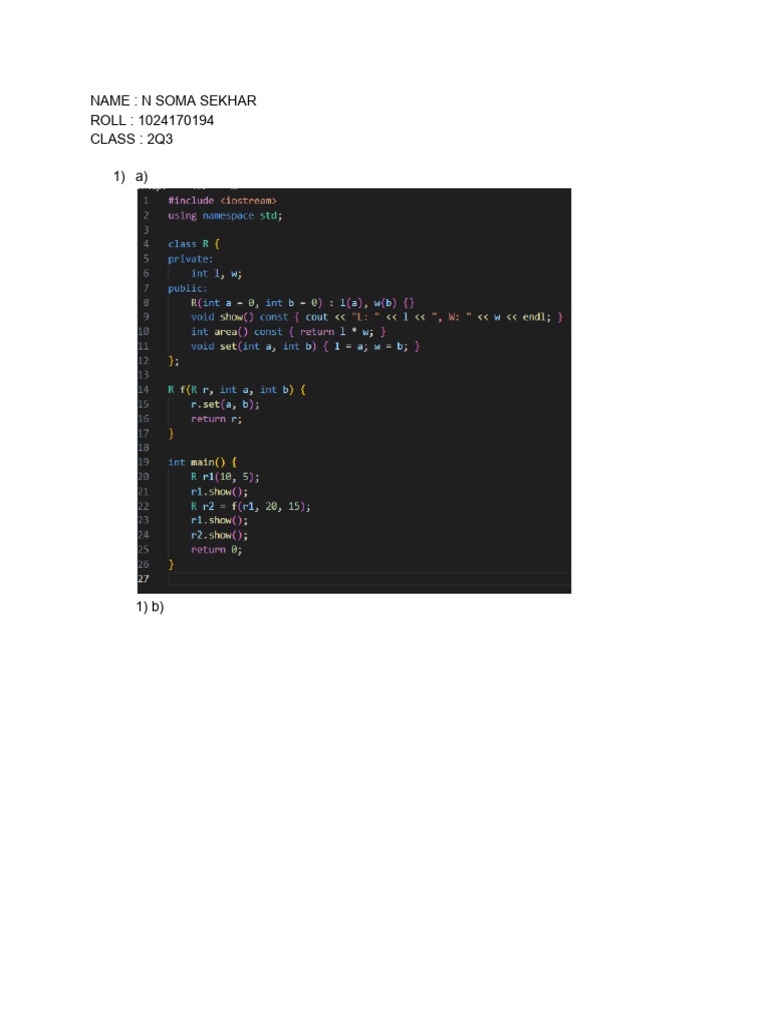Image resolution: width=768 pixels, height=1024 pixels.
Task: Click the '1) b)' question label
Action: [150, 607]
